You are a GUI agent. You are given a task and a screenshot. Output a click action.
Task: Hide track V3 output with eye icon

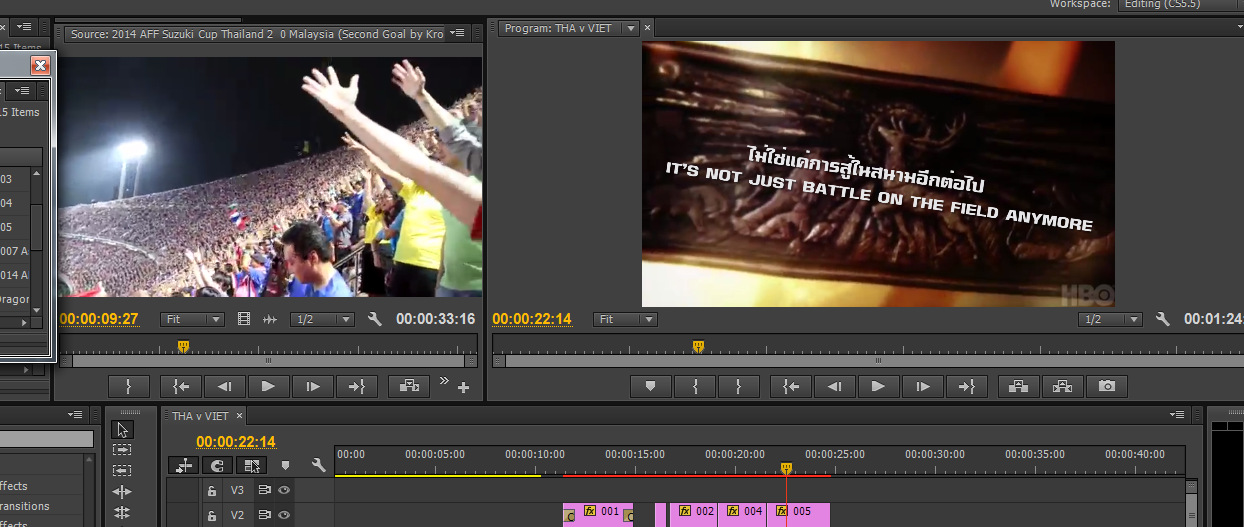(x=284, y=491)
